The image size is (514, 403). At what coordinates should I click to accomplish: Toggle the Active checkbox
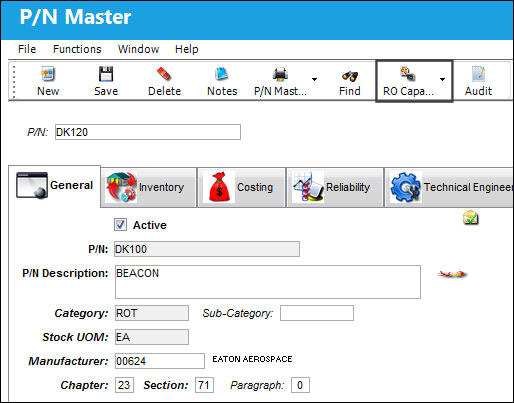pos(120,225)
